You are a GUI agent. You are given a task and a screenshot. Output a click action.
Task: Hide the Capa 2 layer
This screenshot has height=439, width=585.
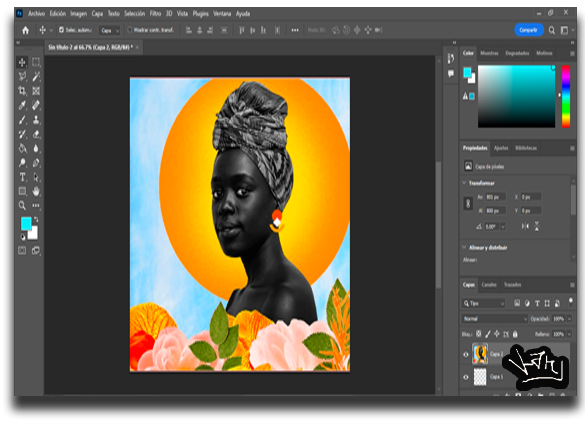pyautogui.click(x=466, y=354)
